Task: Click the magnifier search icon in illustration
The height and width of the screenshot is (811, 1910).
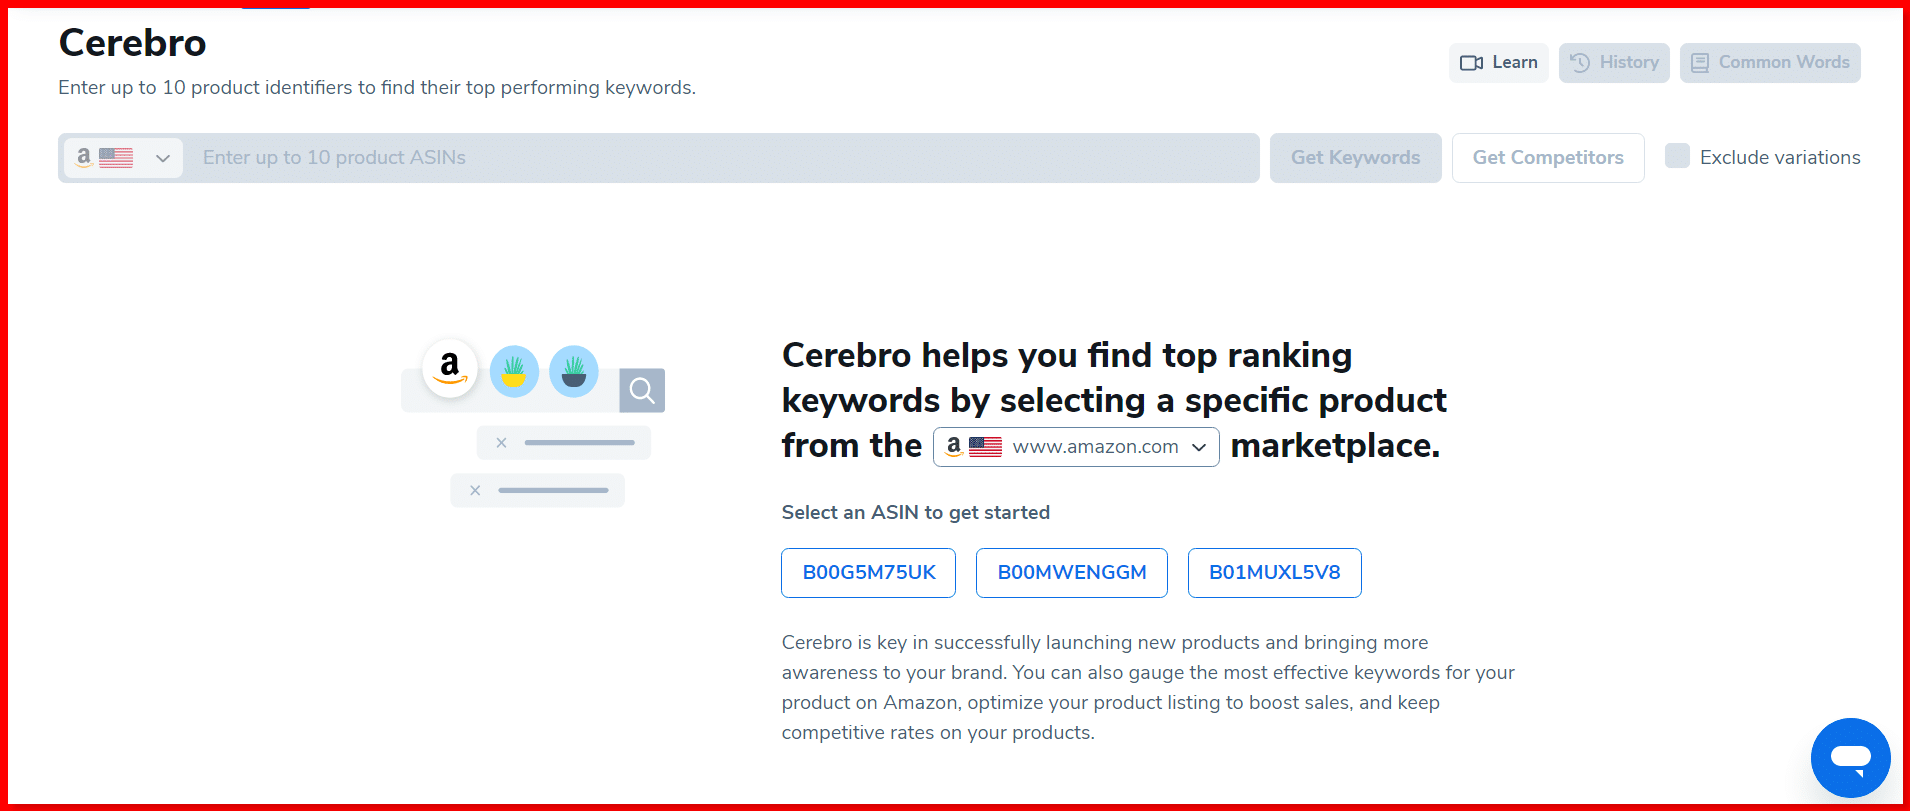Action: click(642, 390)
